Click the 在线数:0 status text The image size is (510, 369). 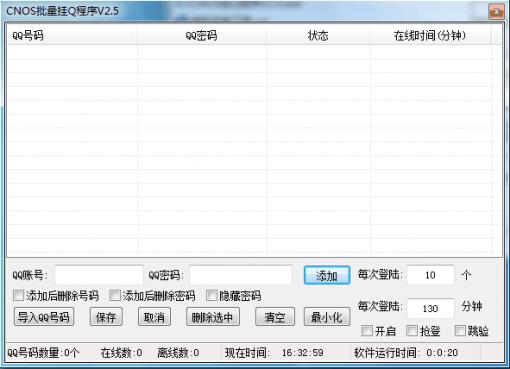point(121,352)
